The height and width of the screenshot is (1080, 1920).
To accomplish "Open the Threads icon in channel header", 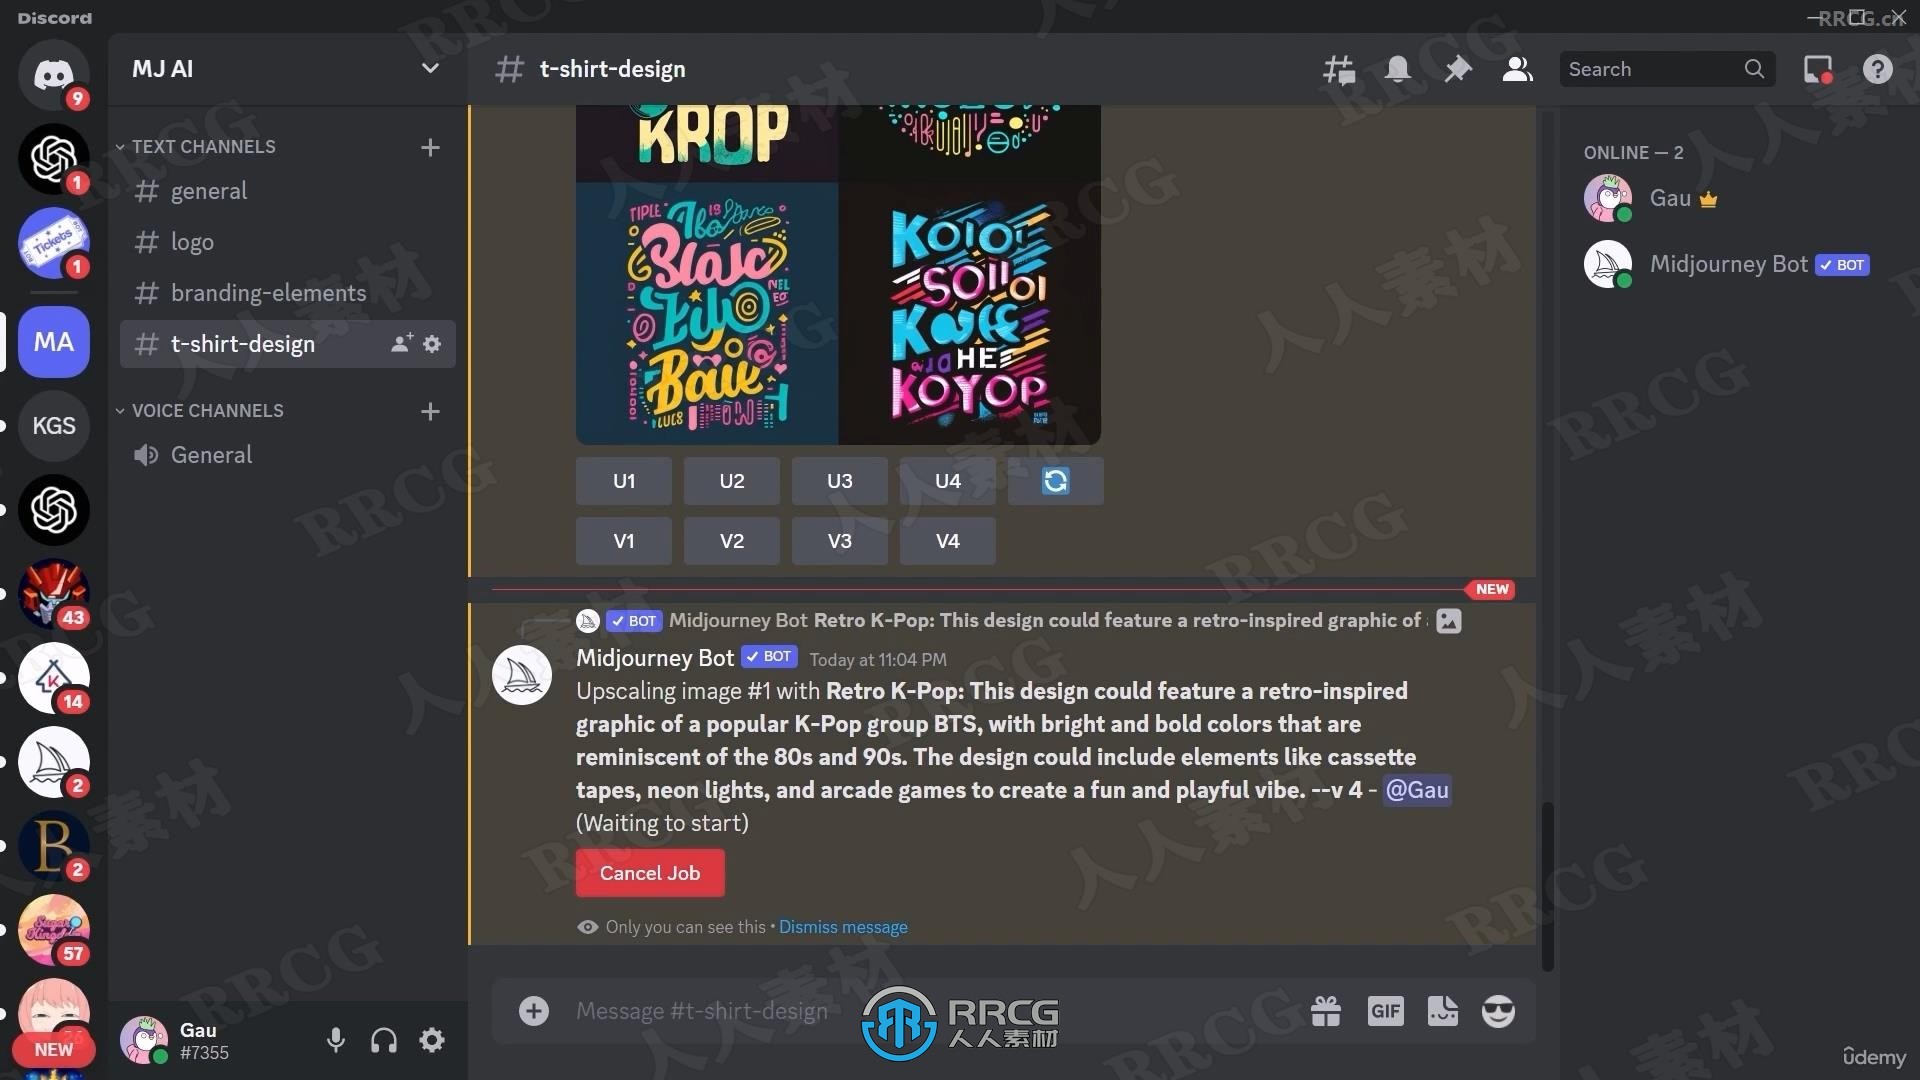I will [1338, 69].
